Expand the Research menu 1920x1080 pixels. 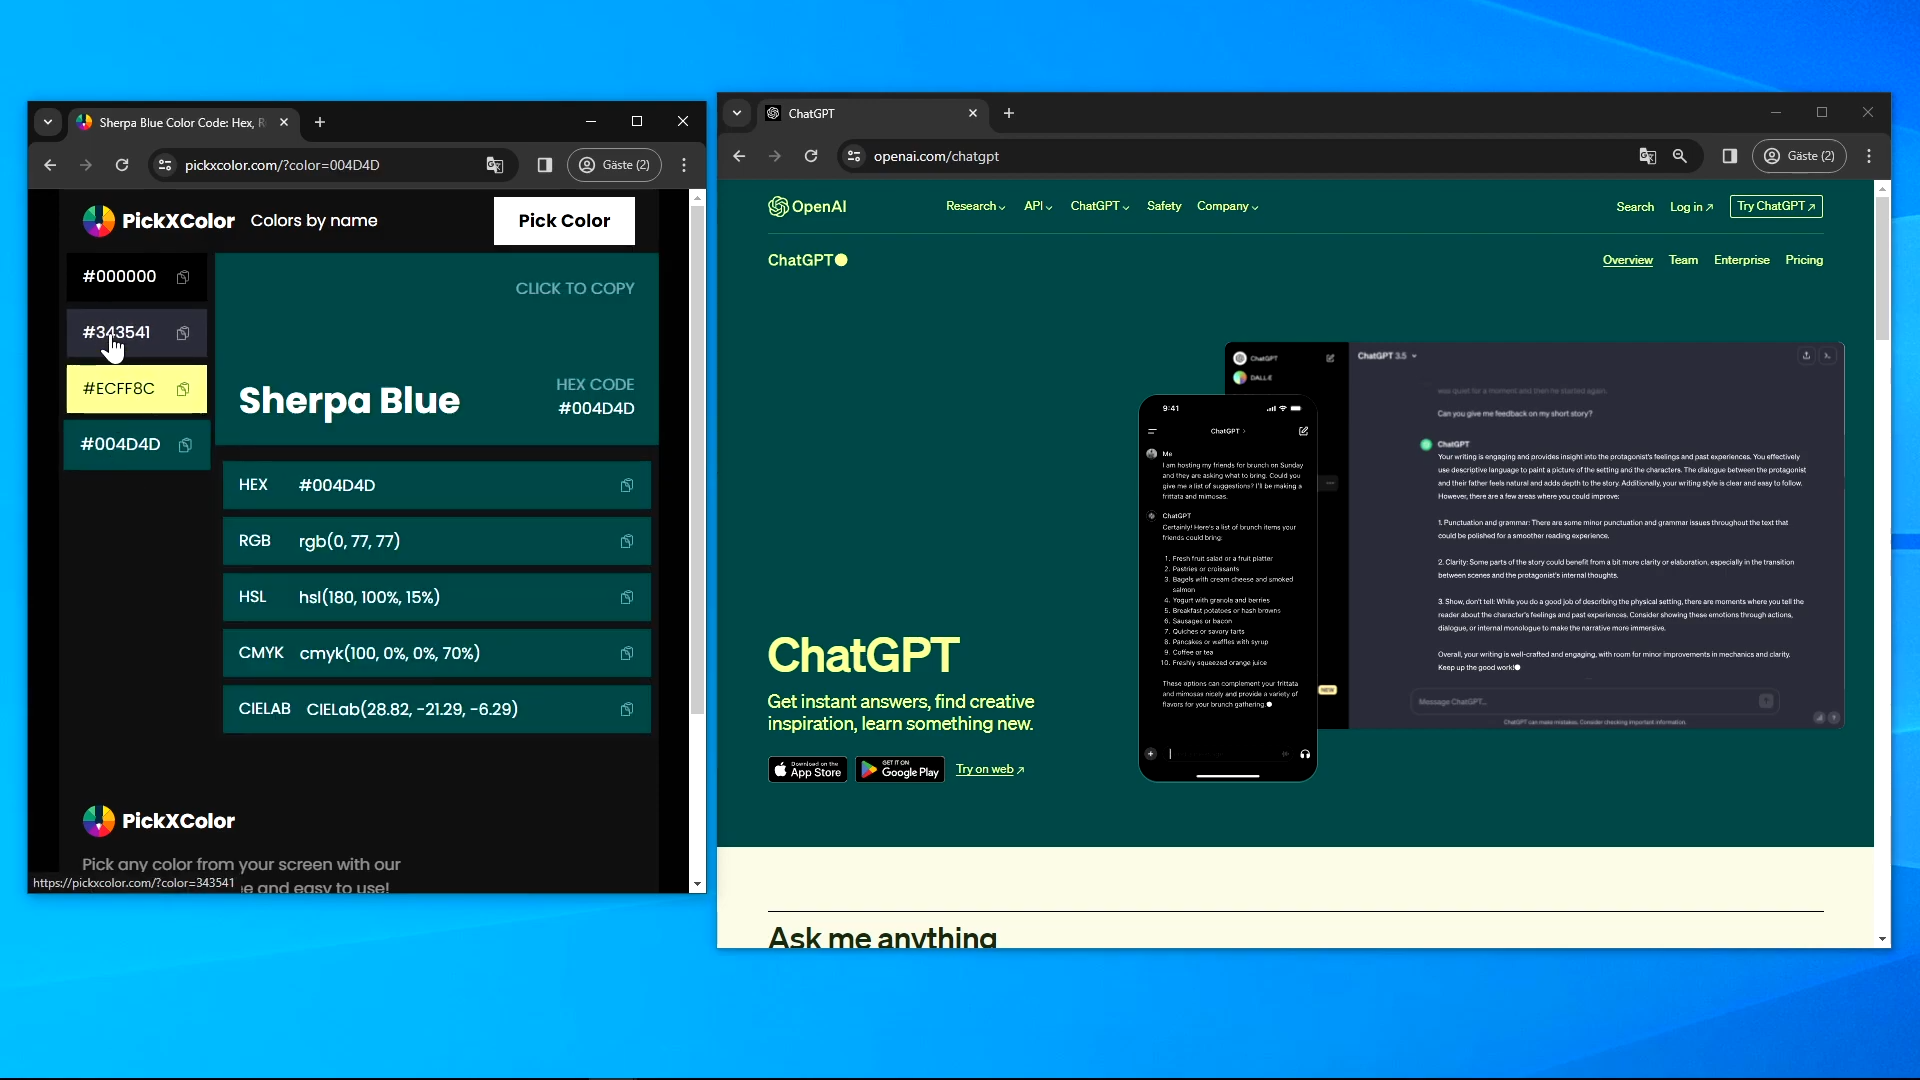[x=976, y=206]
